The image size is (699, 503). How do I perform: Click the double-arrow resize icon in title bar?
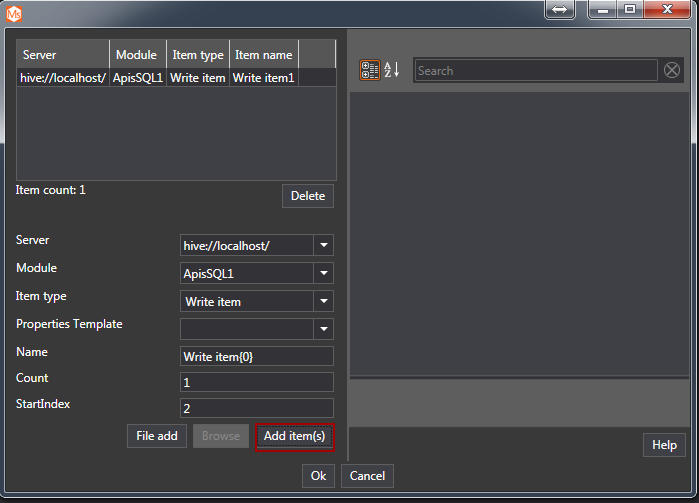click(x=559, y=10)
